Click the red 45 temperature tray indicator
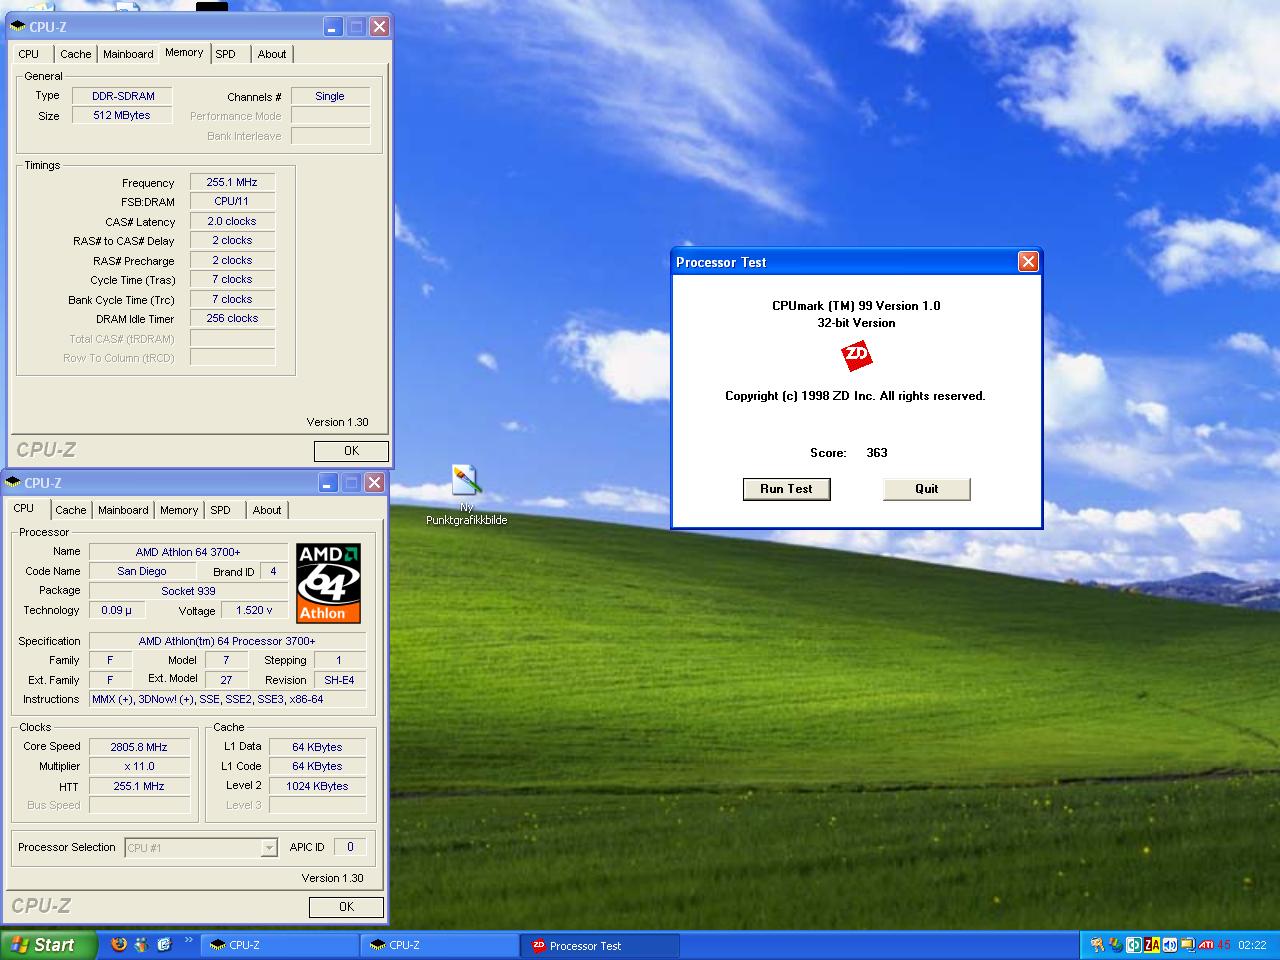Viewport: 1280px width, 960px height. pos(1224,945)
